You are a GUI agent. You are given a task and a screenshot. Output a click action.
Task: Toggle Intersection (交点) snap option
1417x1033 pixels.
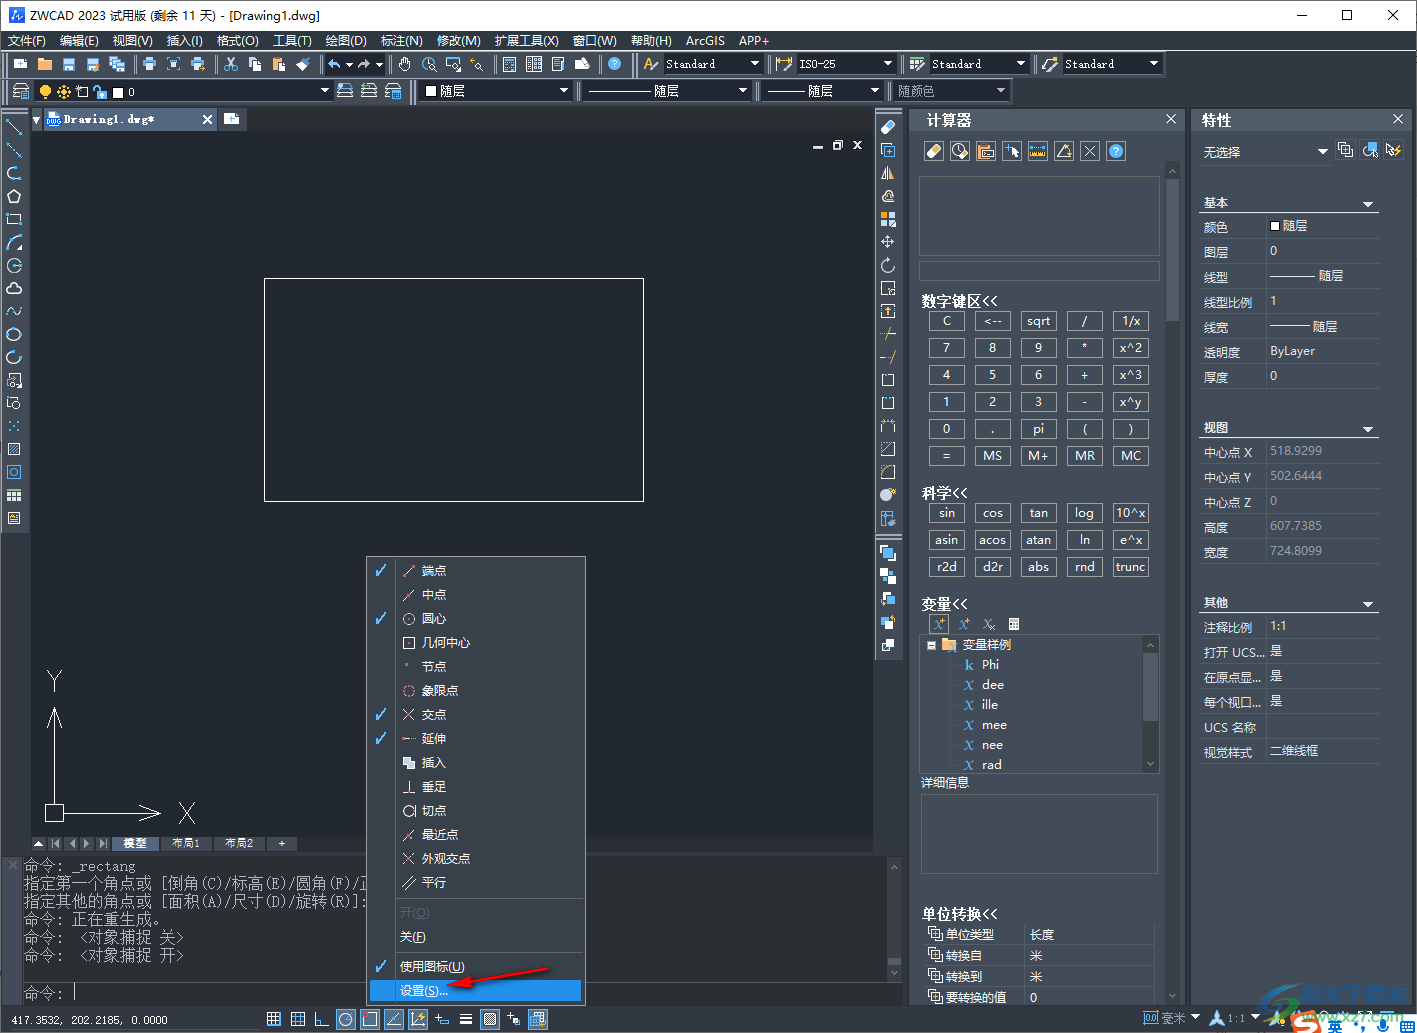(x=476, y=714)
